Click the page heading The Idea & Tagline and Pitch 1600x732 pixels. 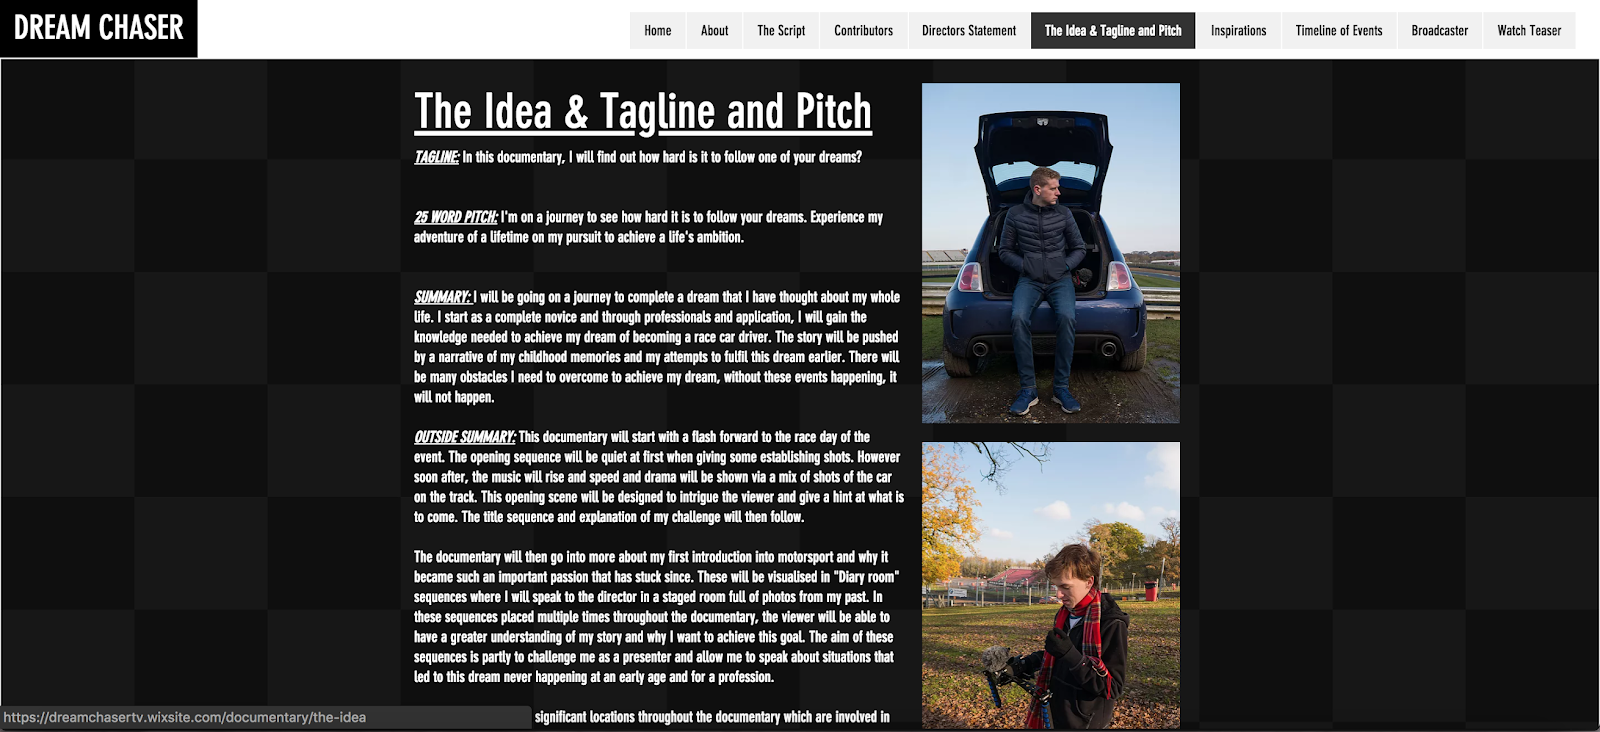tap(643, 112)
